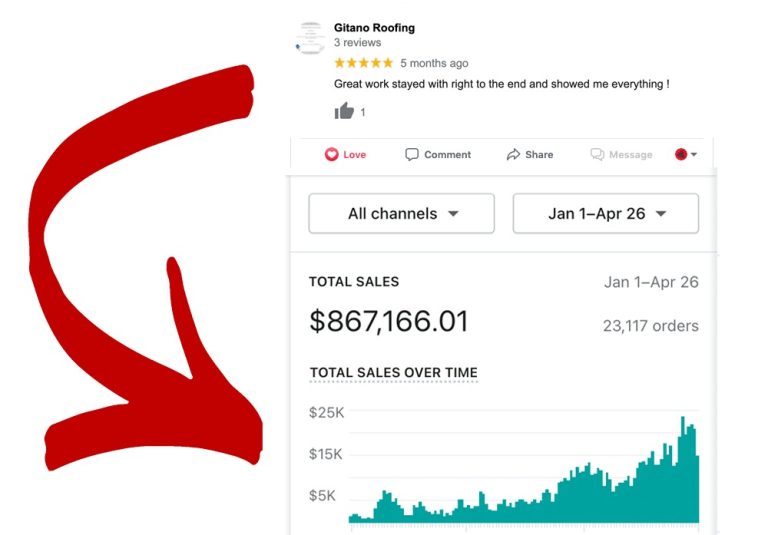Click the five-star rating icons
The width and height of the screenshot is (768, 535).
pyautogui.click(x=363, y=63)
